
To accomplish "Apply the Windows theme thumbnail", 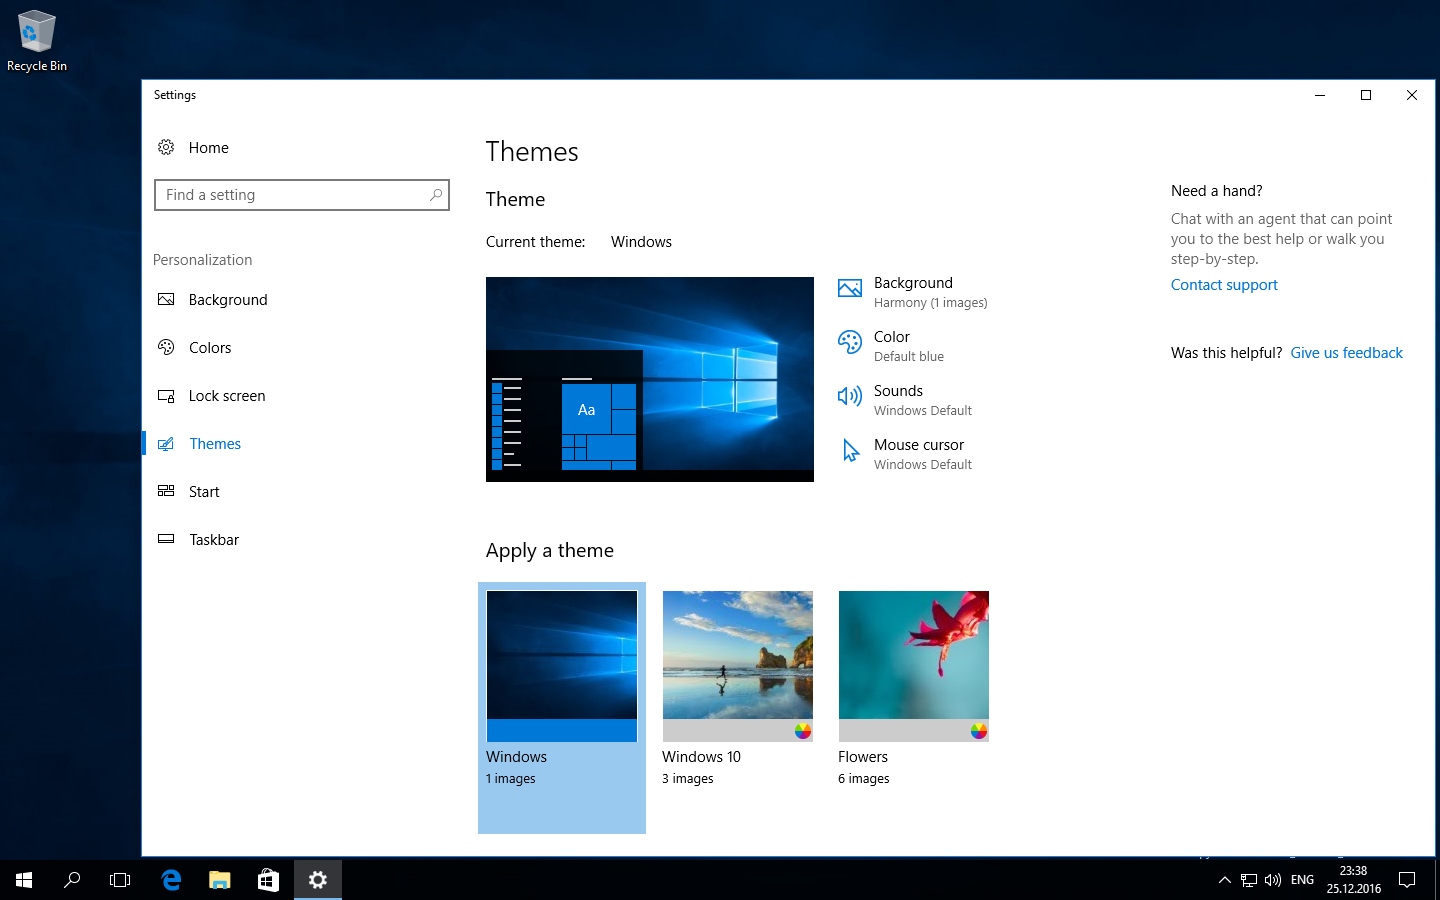I will pos(562,666).
